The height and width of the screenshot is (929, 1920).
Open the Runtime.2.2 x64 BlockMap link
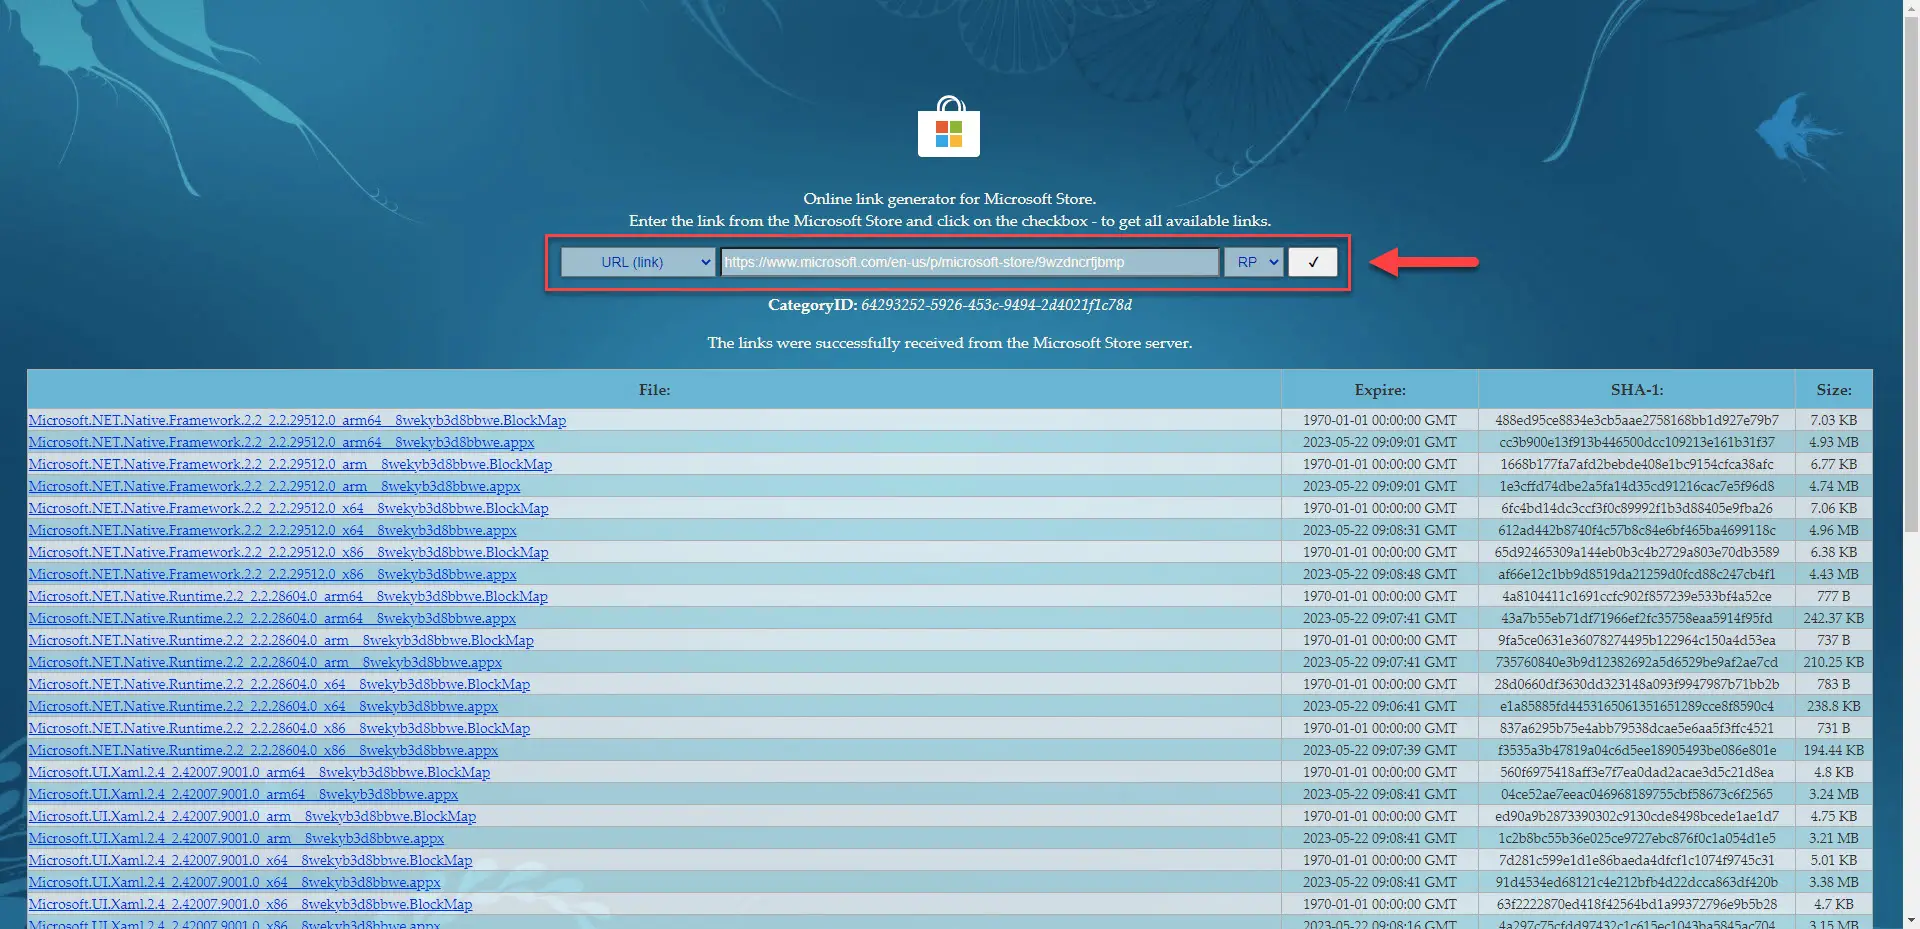point(279,684)
